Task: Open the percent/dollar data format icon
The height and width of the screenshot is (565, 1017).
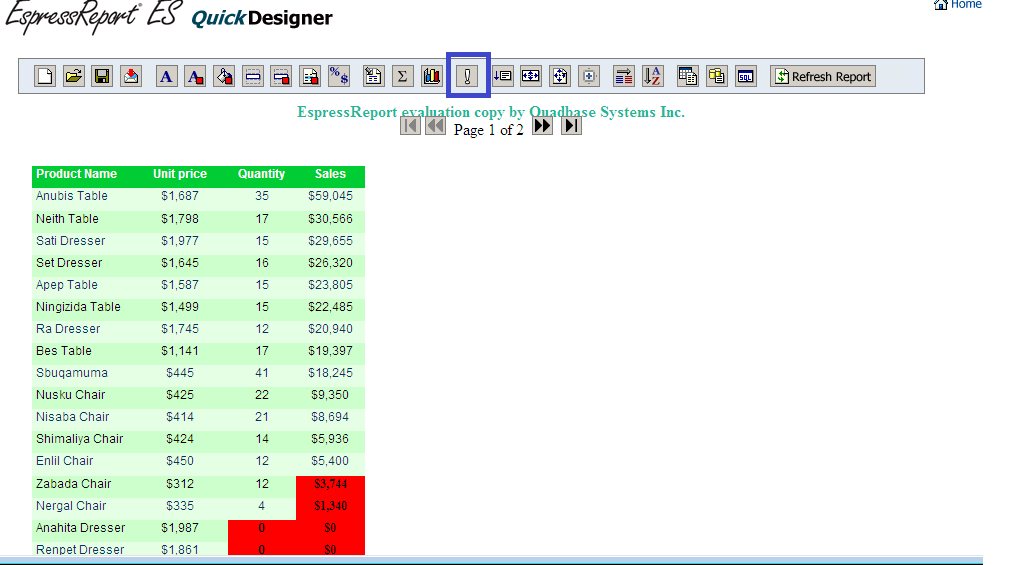Action: [x=339, y=77]
